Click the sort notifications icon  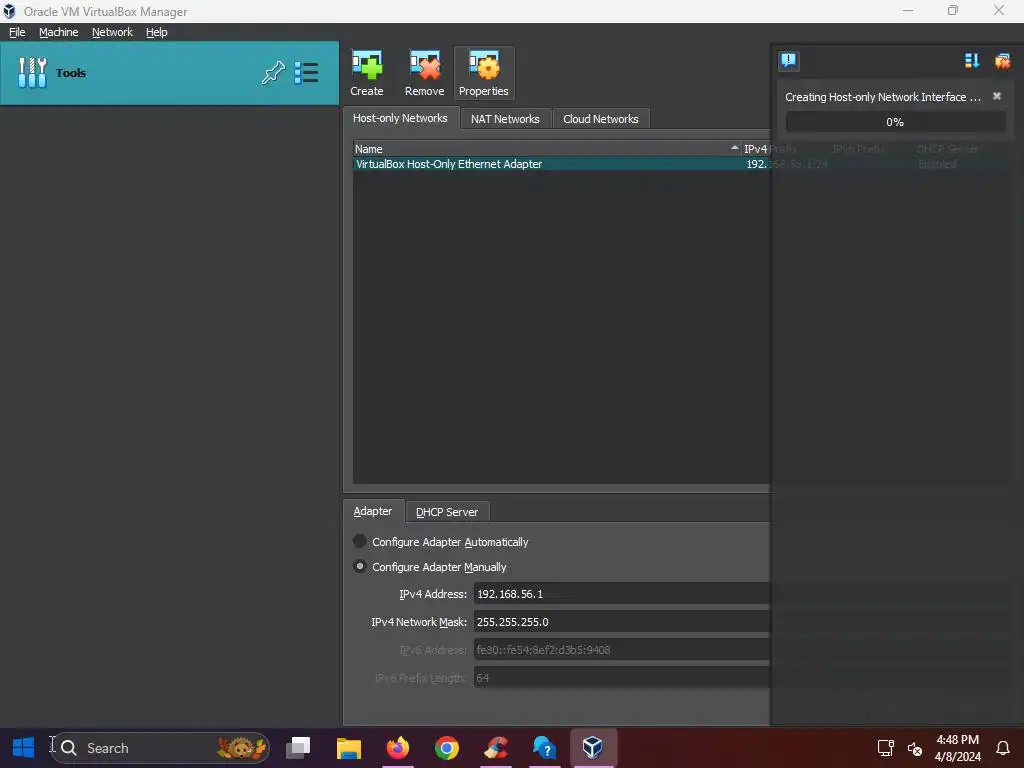(x=972, y=61)
